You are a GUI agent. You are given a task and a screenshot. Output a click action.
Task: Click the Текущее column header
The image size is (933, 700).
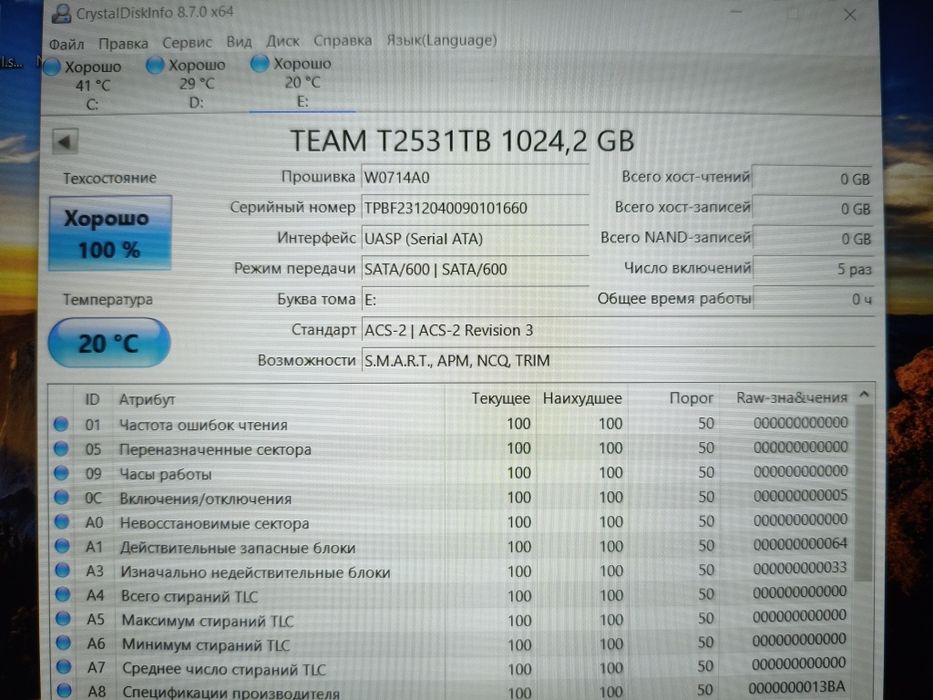(x=490, y=398)
